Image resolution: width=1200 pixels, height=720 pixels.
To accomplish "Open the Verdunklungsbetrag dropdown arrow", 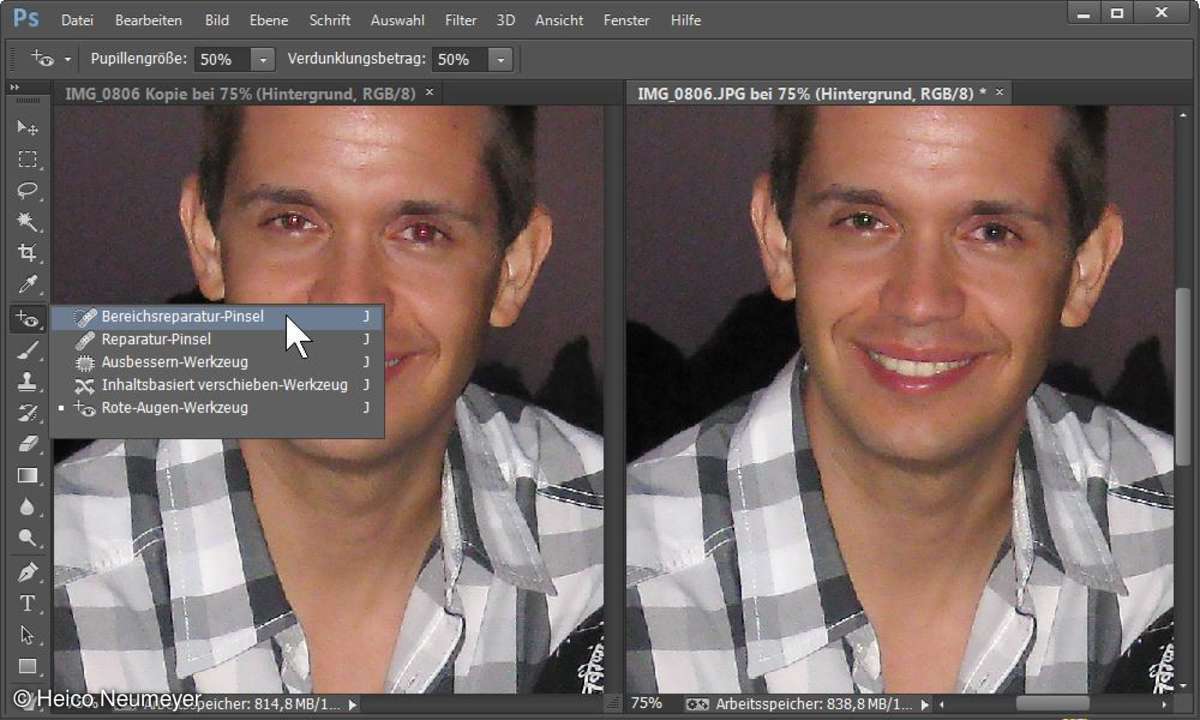I will click(x=500, y=59).
